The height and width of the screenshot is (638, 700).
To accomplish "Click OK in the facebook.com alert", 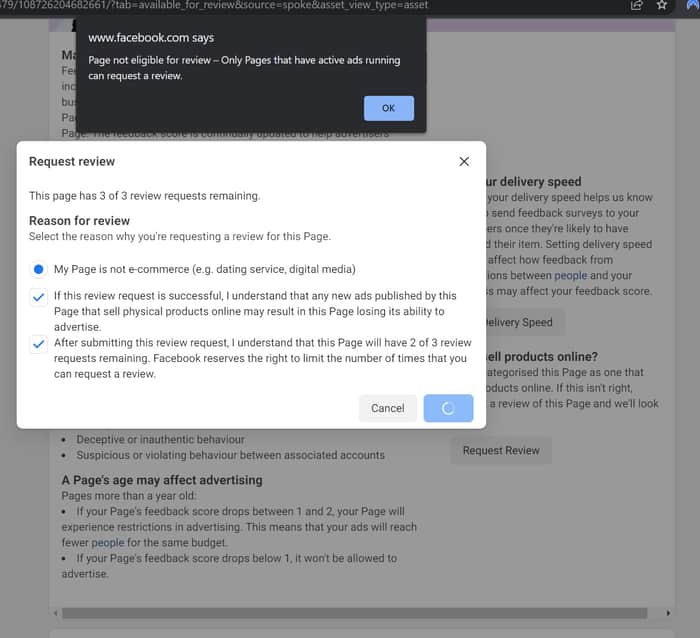I will (x=388, y=108).
